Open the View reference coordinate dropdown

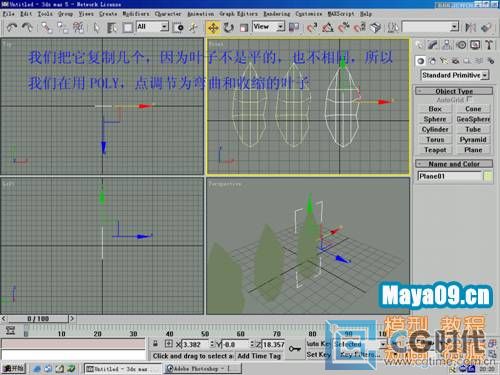click(x=269, y=27)
